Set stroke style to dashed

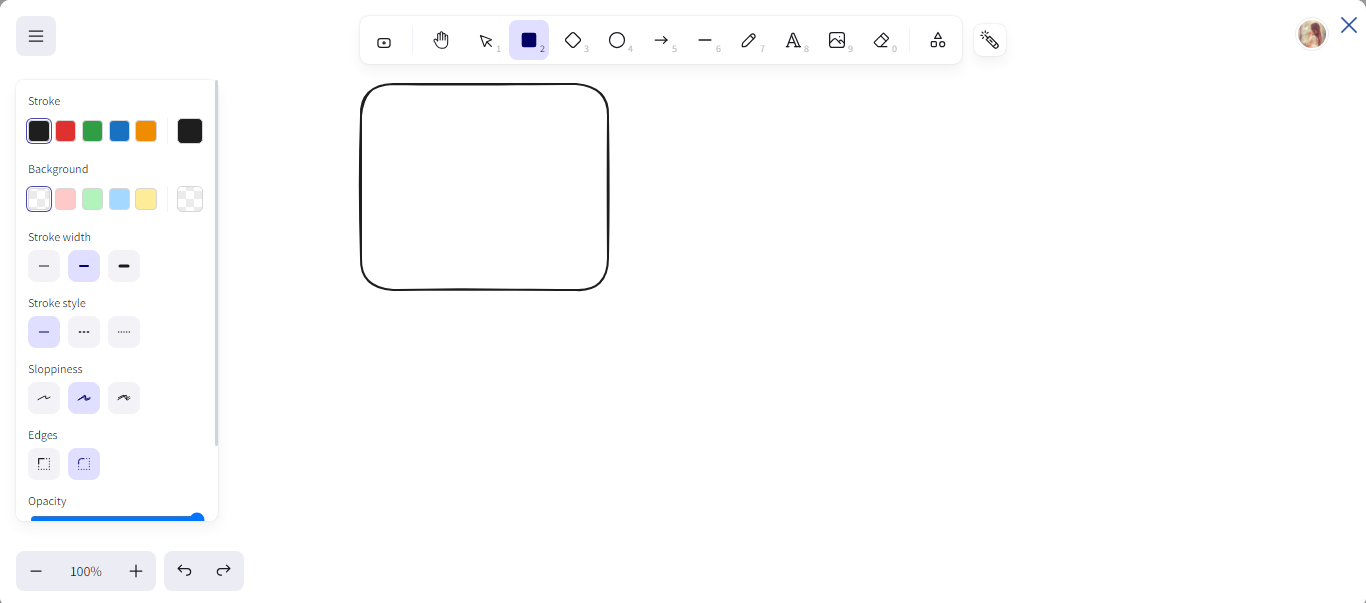[x=84, y=332]
